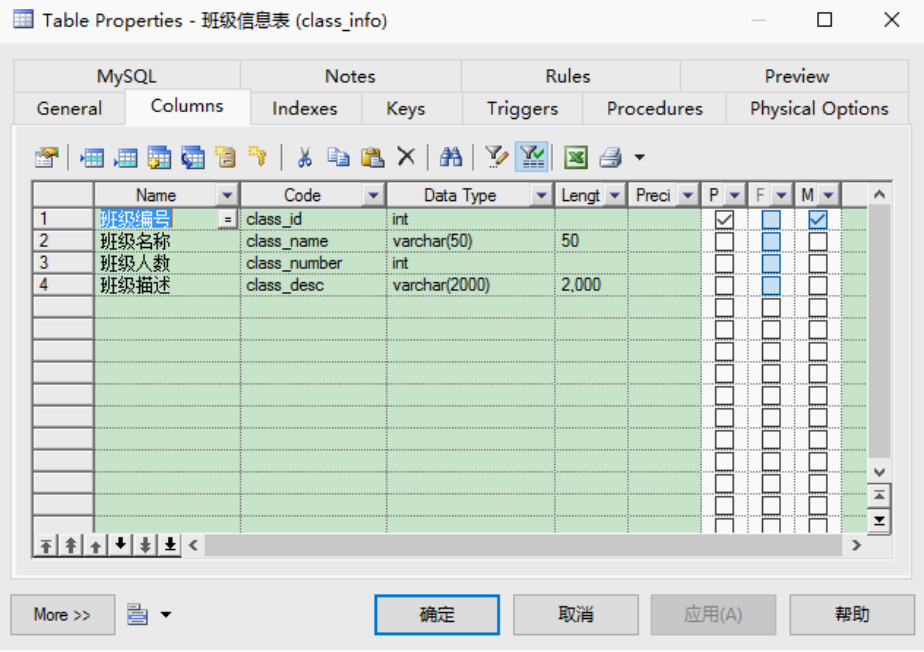The height and width of the screenshot is (652, 924).
Task: Move selected row up one arrow
Action: click(95, 545)
